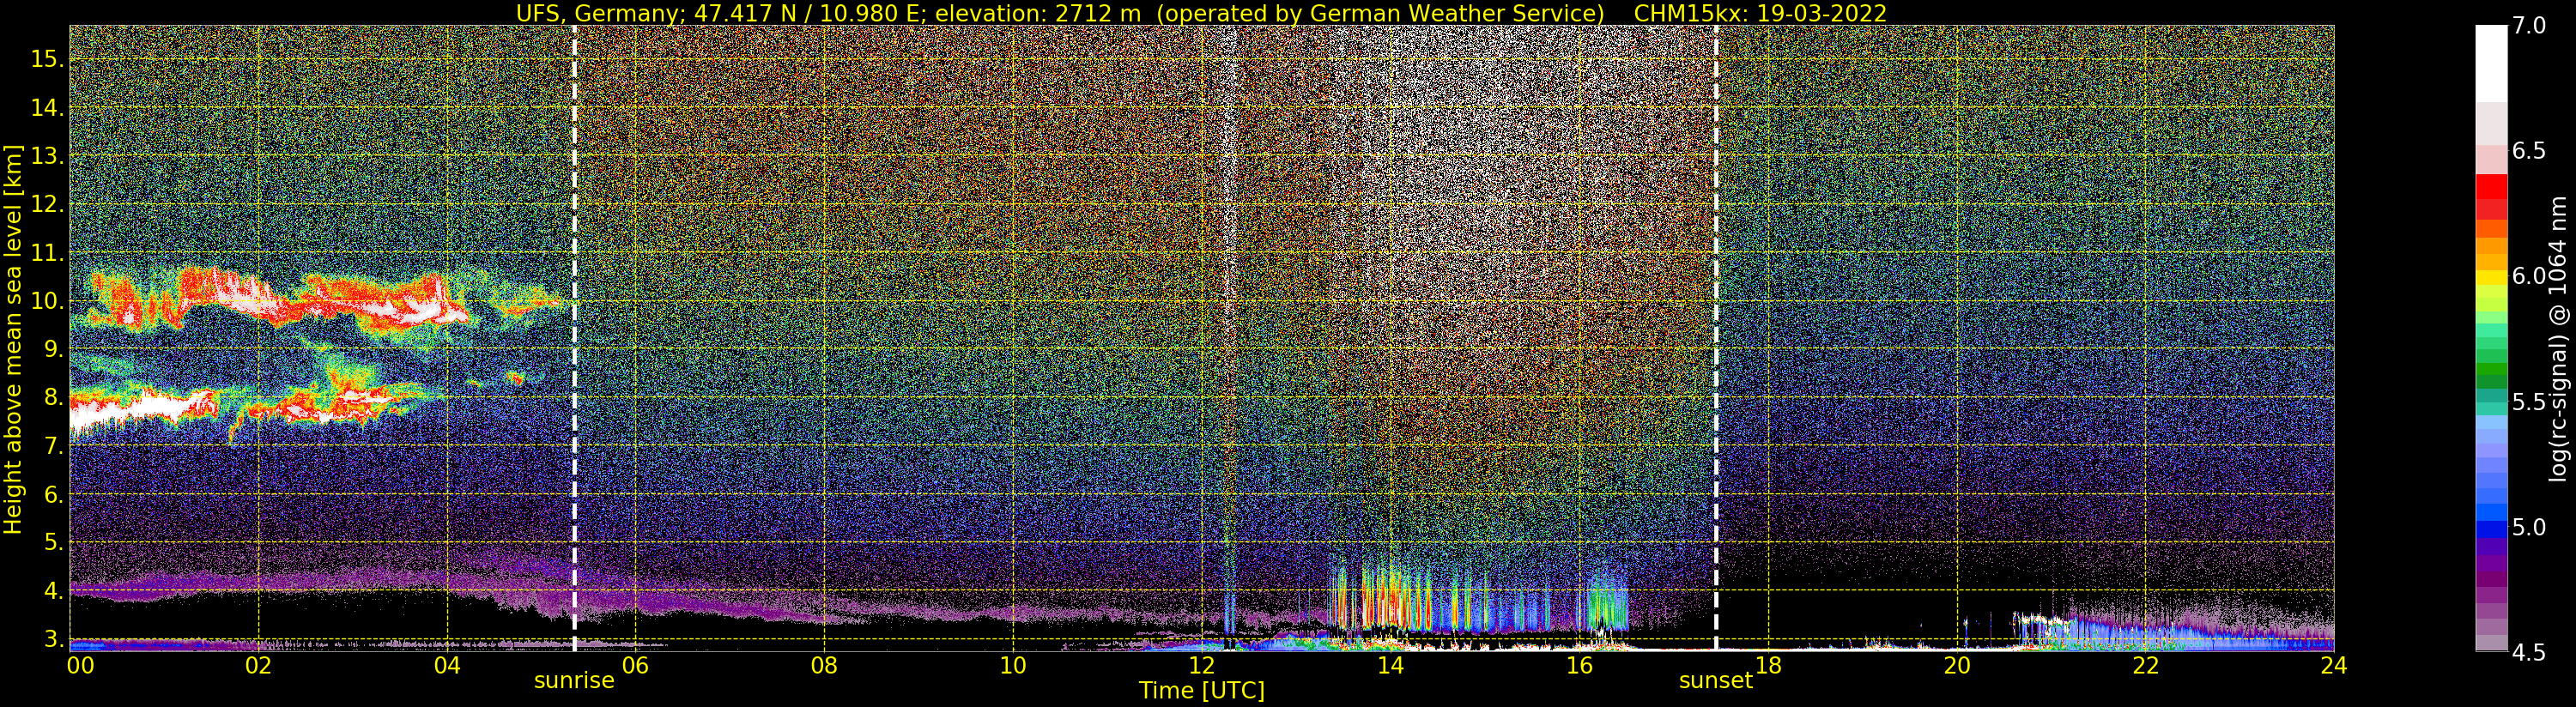2576x707 pixels.
Task: Click the x-axis tick label 10
Action: [1013, 666]
